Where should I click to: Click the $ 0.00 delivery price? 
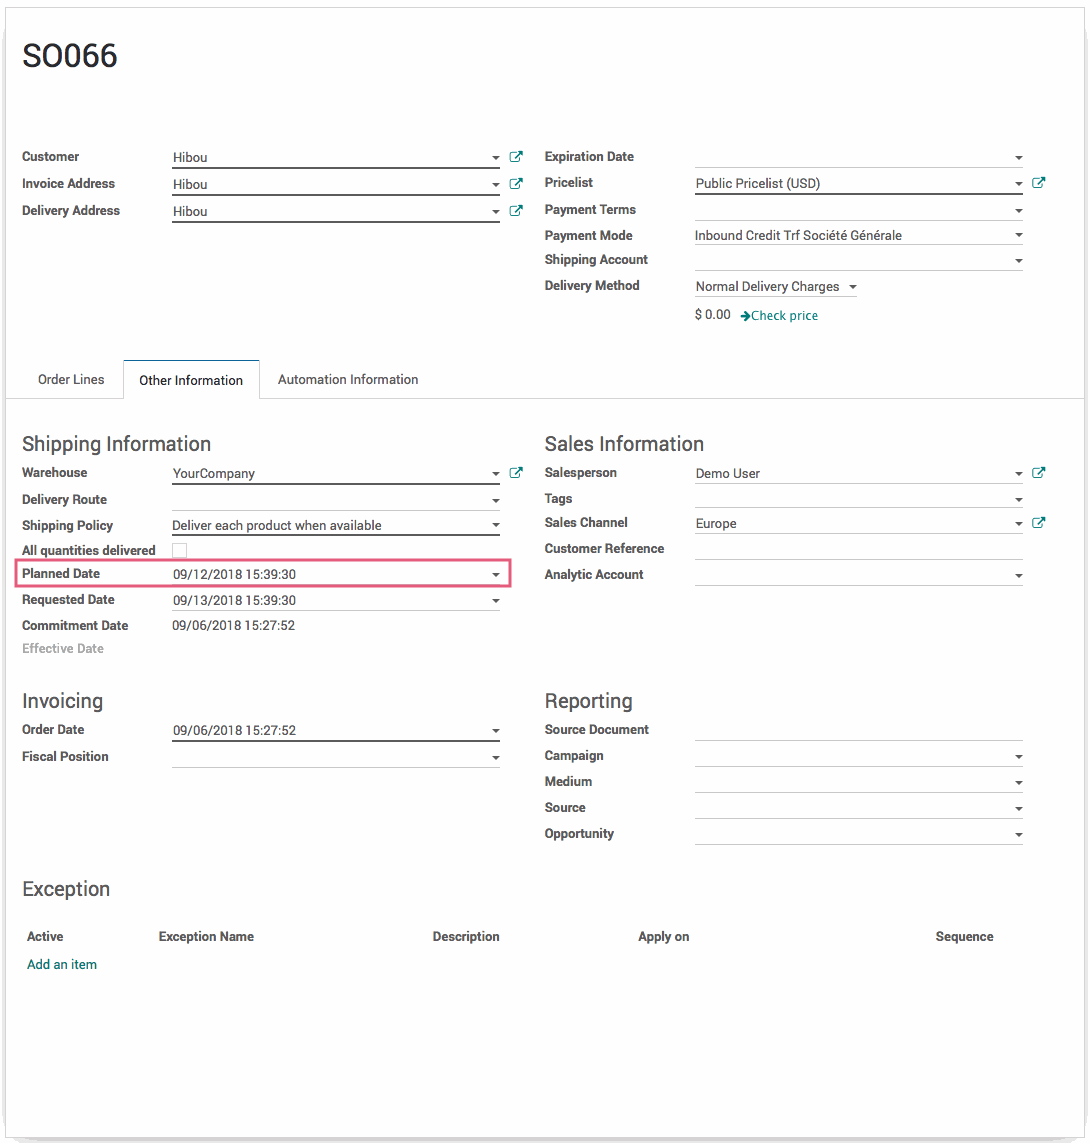coord(712,315)
